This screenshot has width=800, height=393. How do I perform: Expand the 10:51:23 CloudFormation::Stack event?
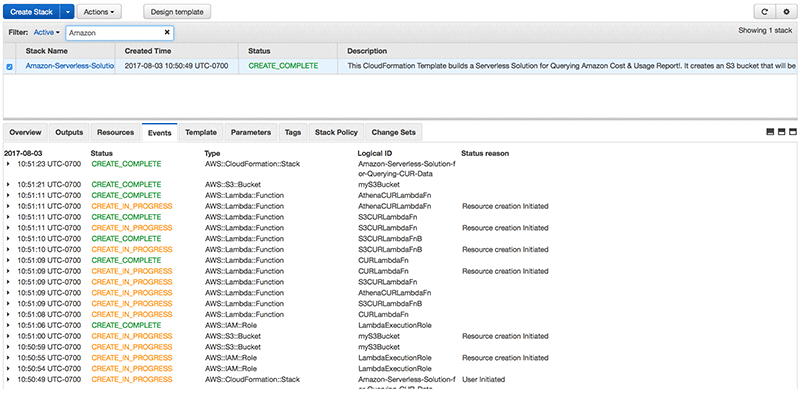coord(8,164)
